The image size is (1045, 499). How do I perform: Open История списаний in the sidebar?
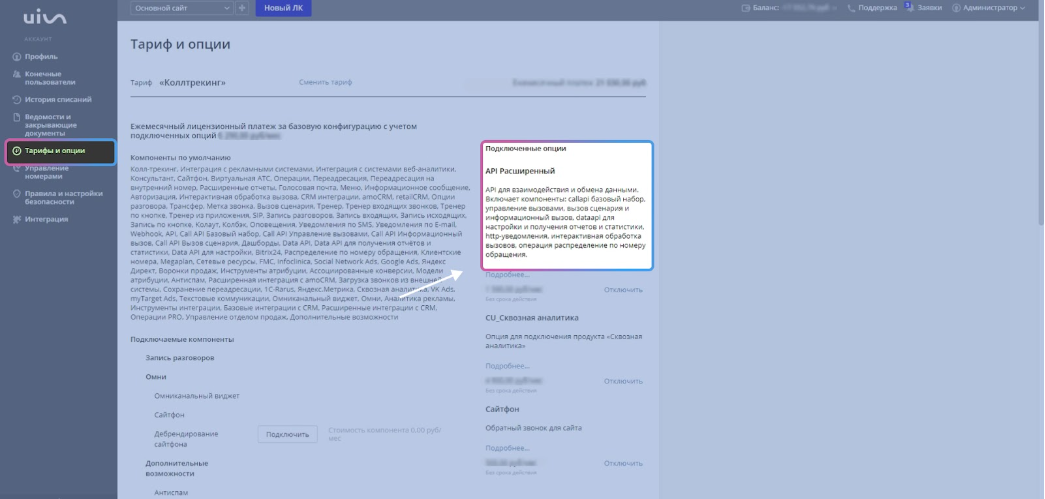click(57, 99)
